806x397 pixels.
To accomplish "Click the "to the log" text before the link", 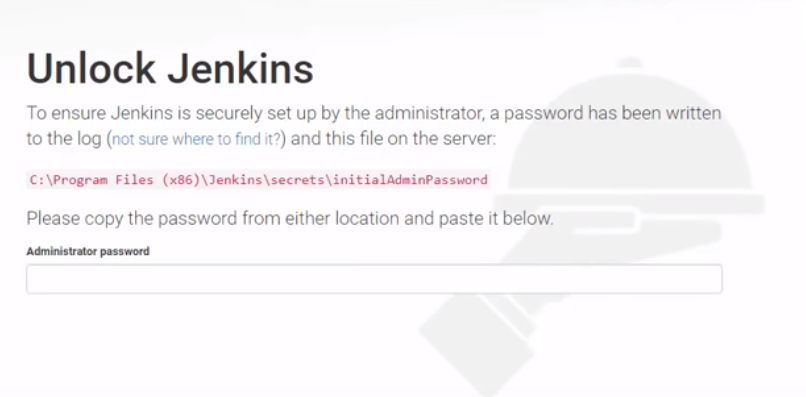I will 64,139.
